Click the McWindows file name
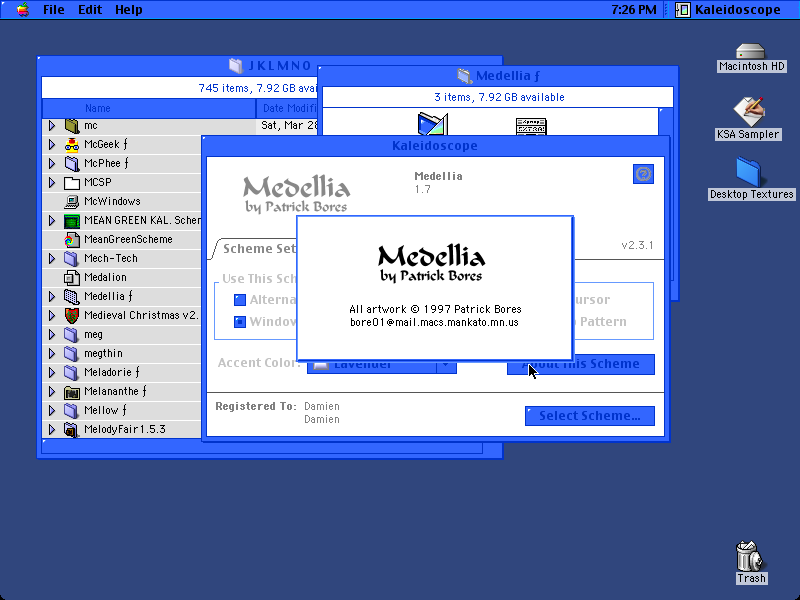800x600 pixels. pos(112,202)
